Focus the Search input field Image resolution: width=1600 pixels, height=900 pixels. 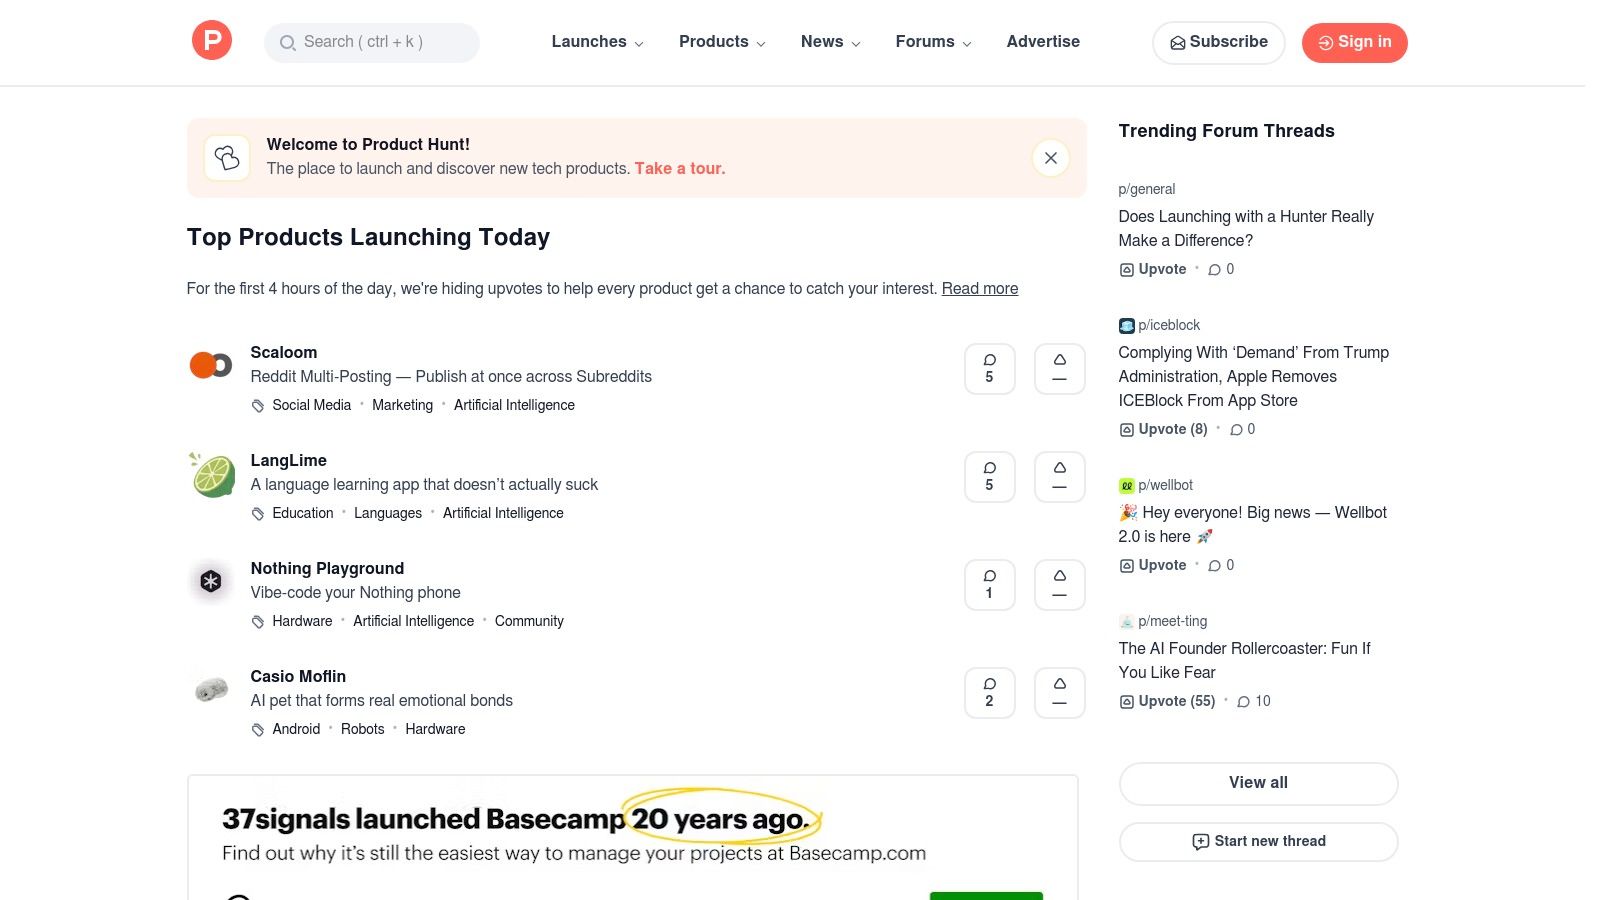point(372,42)
